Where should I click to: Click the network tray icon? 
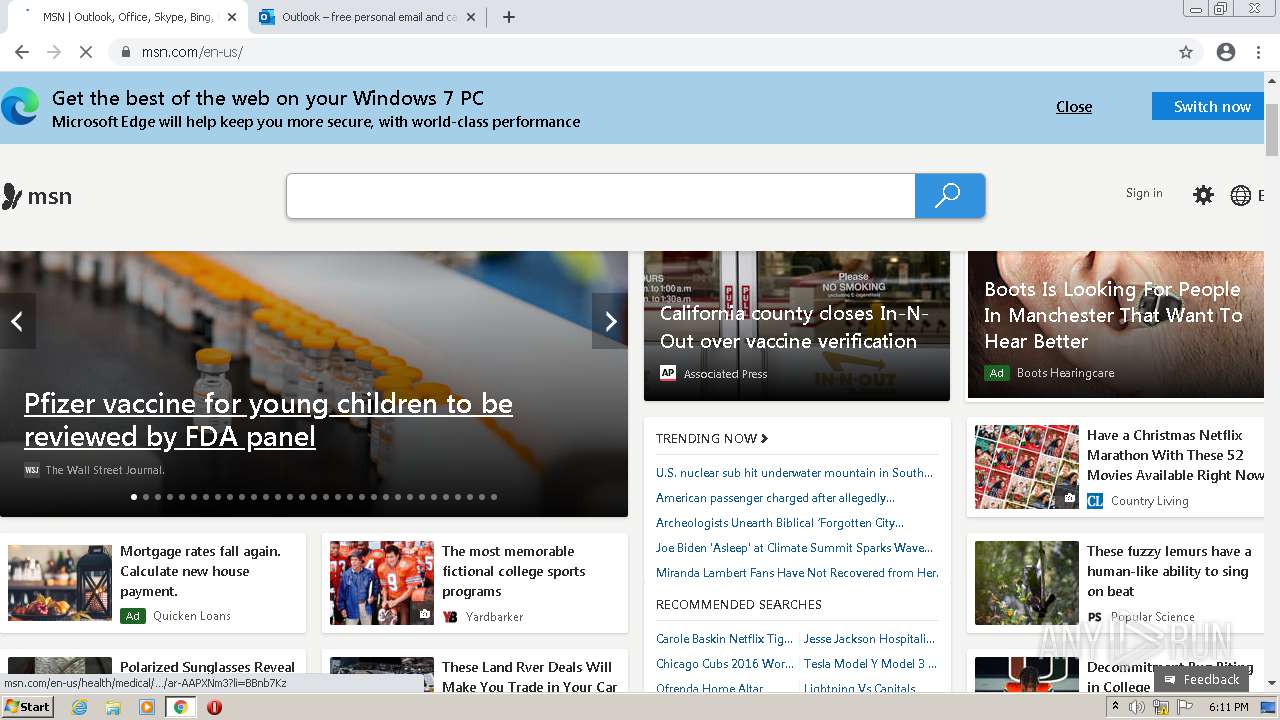[1160, 707]
